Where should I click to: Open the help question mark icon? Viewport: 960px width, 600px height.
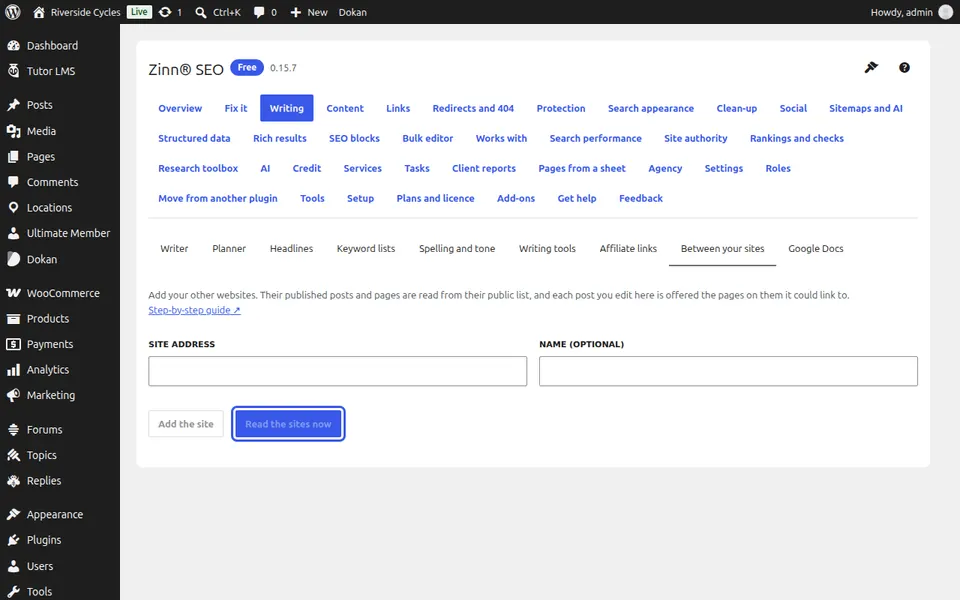pyautogui.click(x=904, y=67)
